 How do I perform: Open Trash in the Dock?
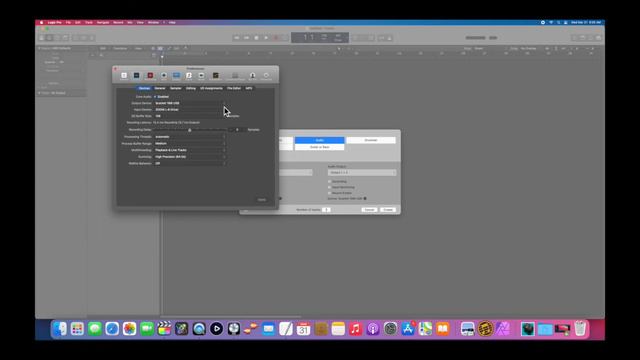580,329
